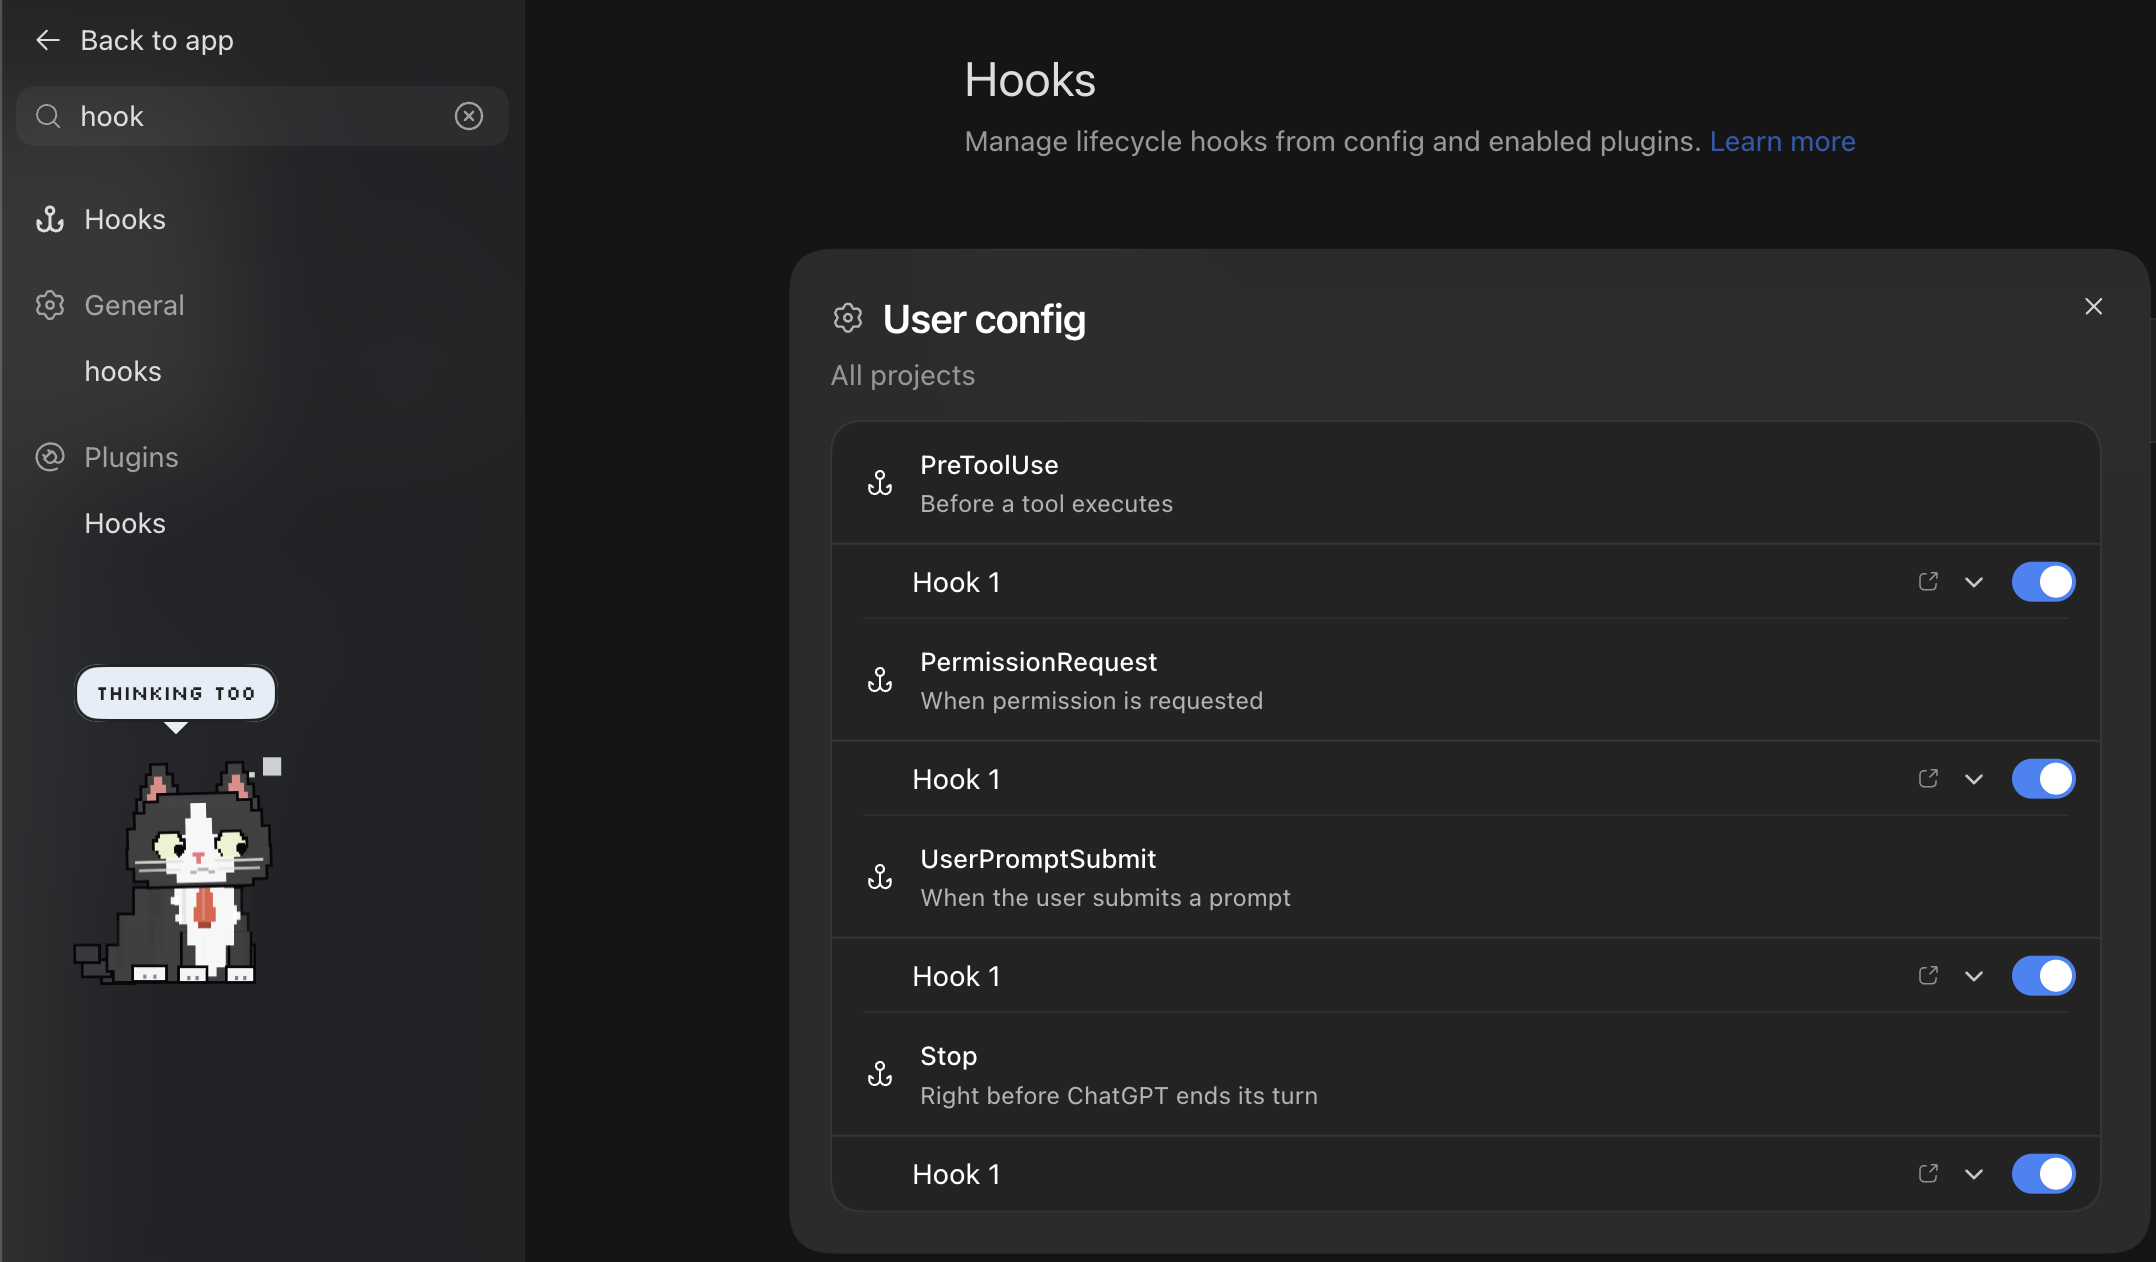
Task: Expand Stop Hook 1 details chevron
Action: click(1974, 1174)
